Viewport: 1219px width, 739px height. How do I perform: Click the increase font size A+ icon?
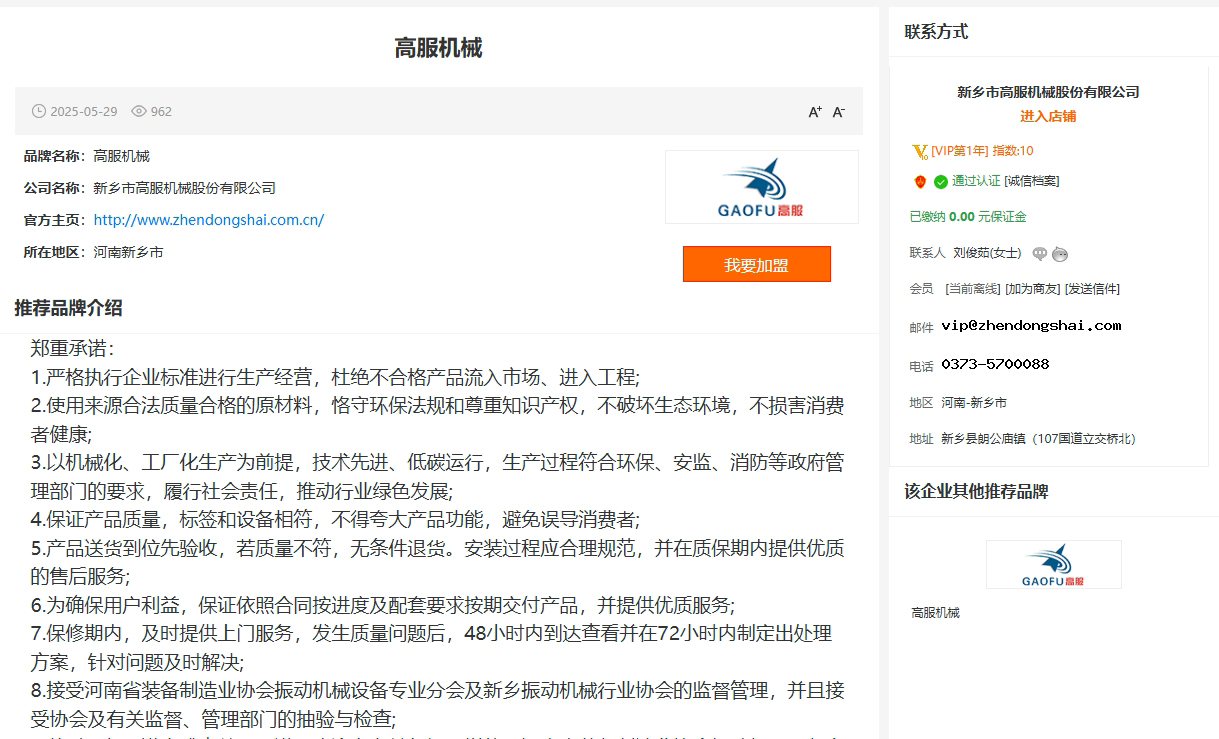pyautogui.click(x=815, y=112)
